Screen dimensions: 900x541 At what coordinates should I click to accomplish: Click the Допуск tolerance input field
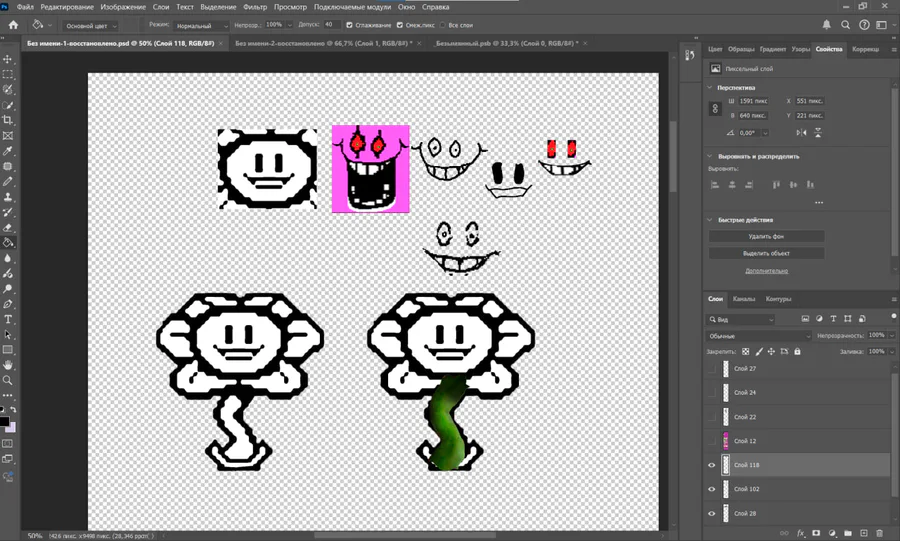click(x=331, y=25)
